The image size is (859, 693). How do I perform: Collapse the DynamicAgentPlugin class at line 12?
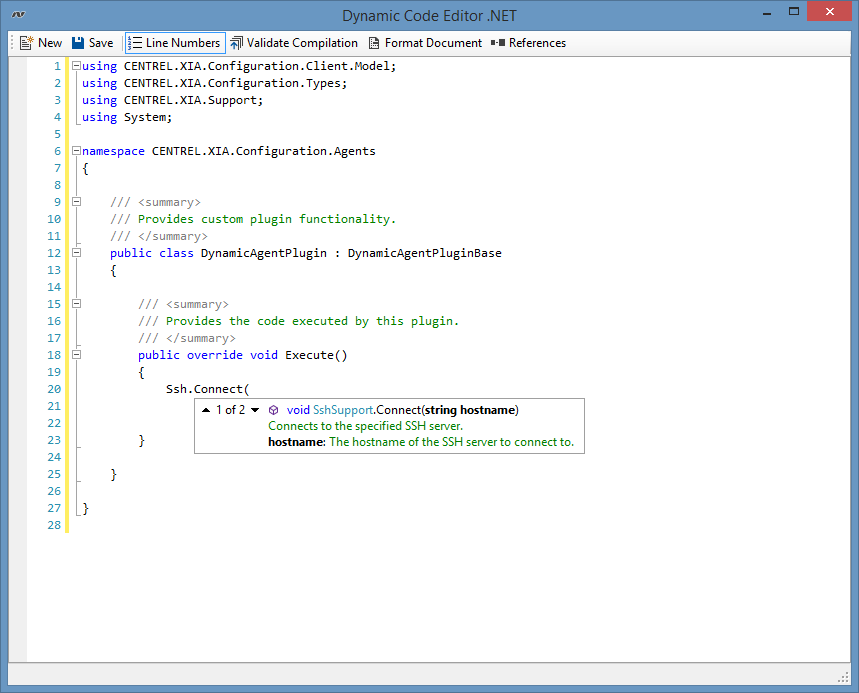(x=77, y=253)
